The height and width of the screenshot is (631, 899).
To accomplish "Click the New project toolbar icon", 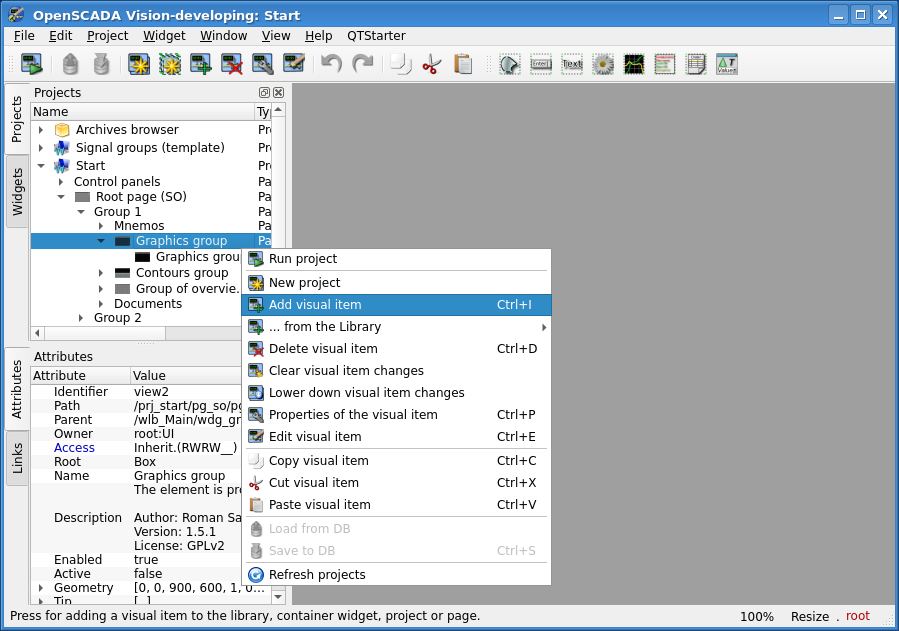I will pyautogui.click(x=139, y=64).
